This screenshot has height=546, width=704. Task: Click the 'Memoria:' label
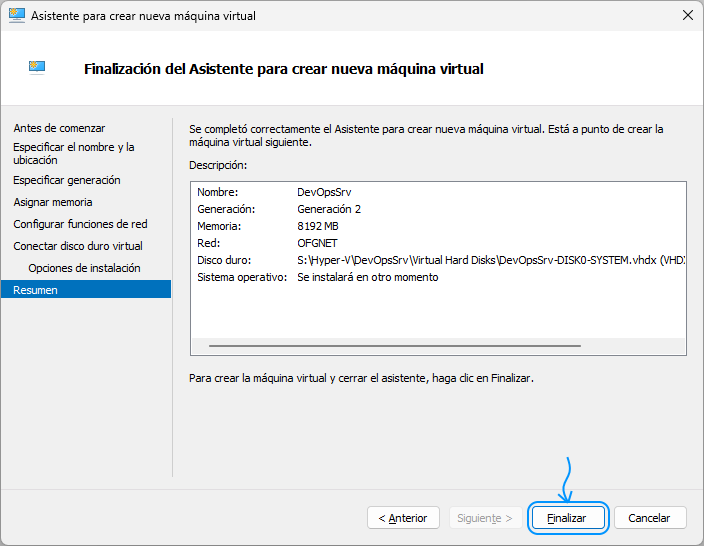pos(219,226)
